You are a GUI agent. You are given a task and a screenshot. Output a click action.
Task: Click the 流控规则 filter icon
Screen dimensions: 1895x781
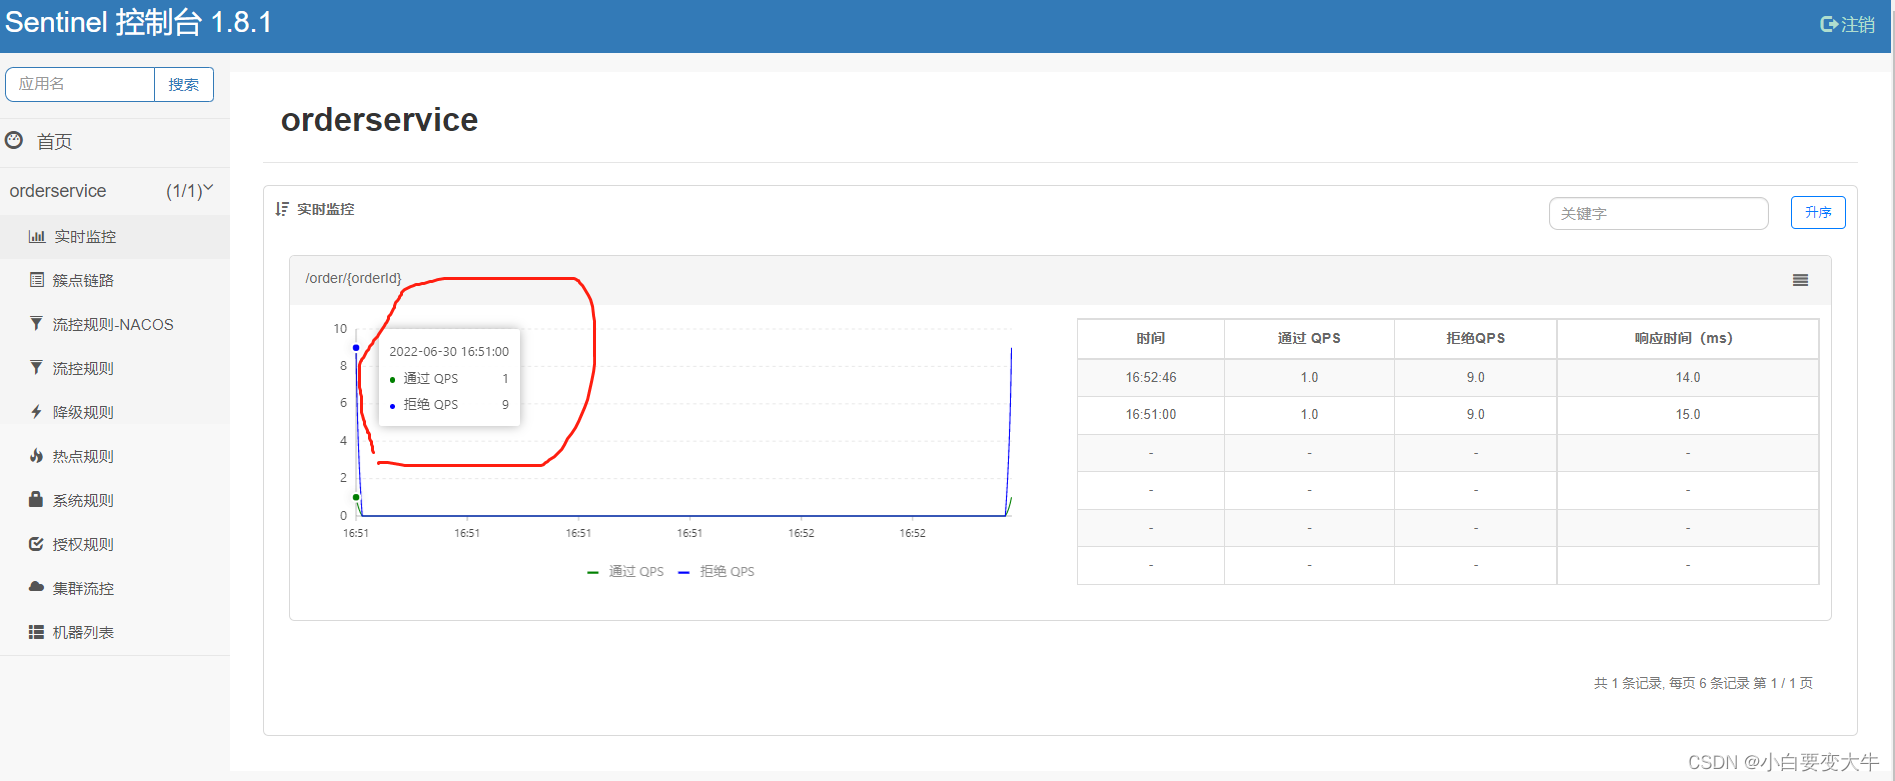[37, 368]
